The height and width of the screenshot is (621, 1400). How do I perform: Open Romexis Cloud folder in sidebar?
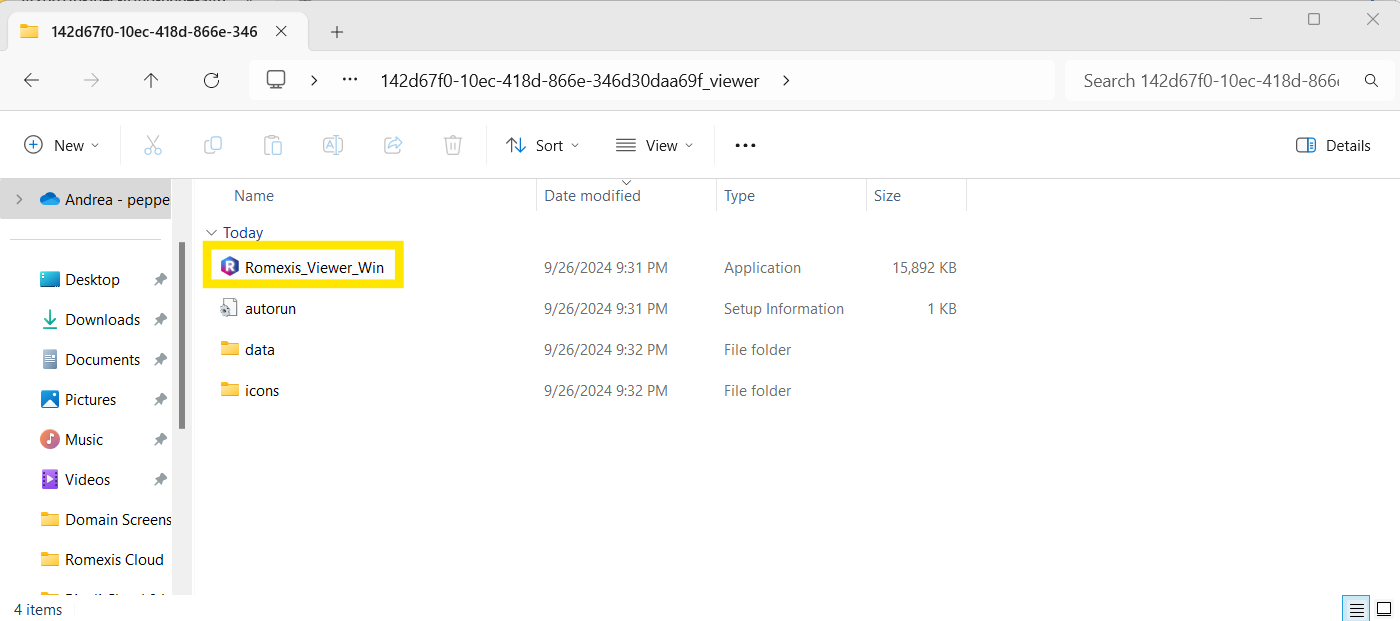tap(102, 560)
